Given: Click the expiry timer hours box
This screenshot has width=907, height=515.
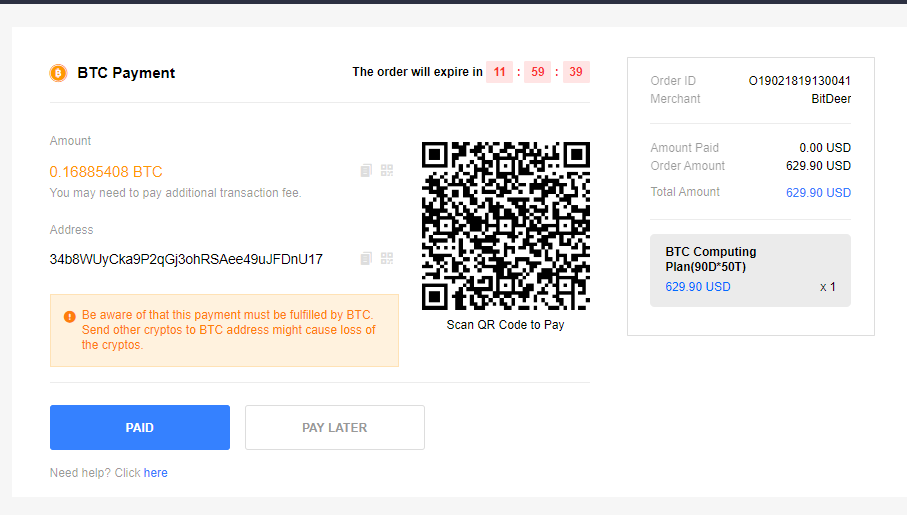Looking at the screenshot, I should coord(499,72).
